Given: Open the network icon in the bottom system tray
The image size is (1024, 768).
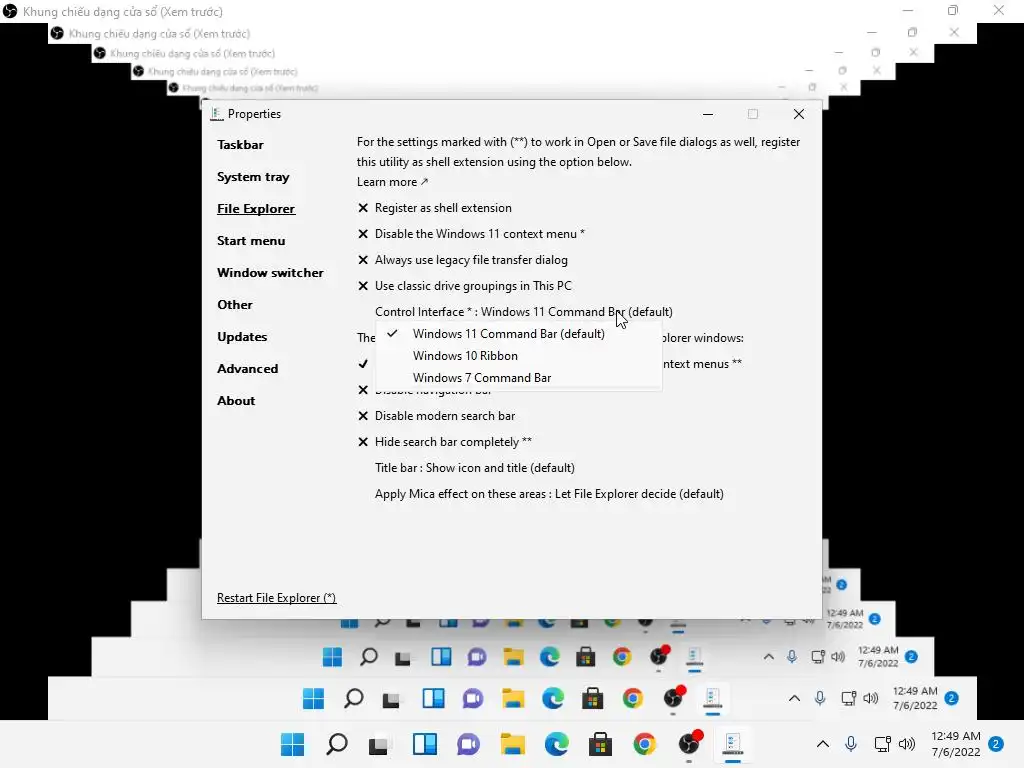Looking at the screenshot, I should click(882, 744).
